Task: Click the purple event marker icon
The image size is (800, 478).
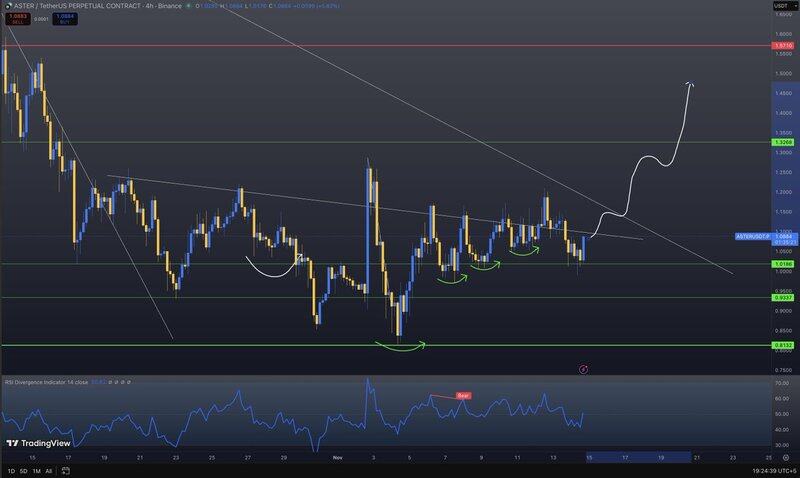Action: [584, 368]
